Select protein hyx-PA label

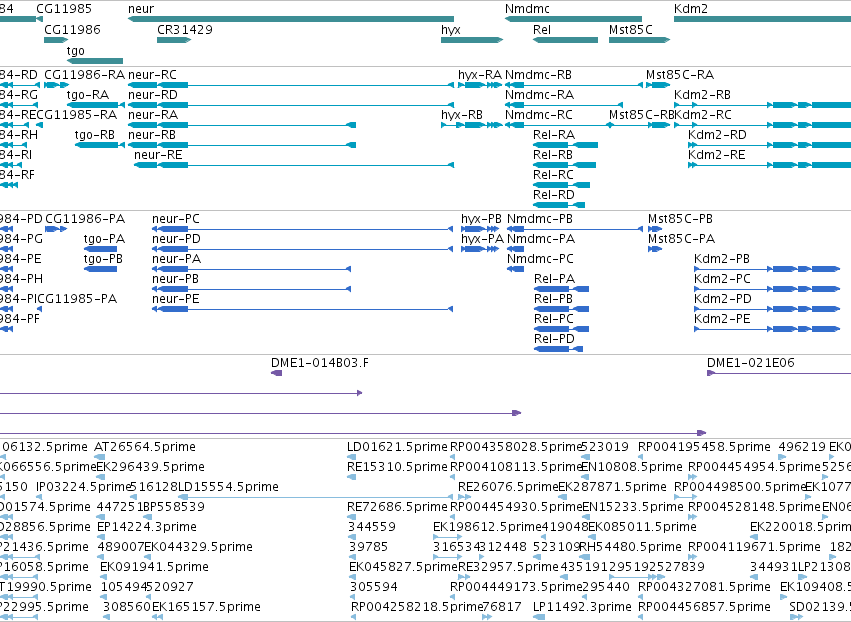[482, 239]
